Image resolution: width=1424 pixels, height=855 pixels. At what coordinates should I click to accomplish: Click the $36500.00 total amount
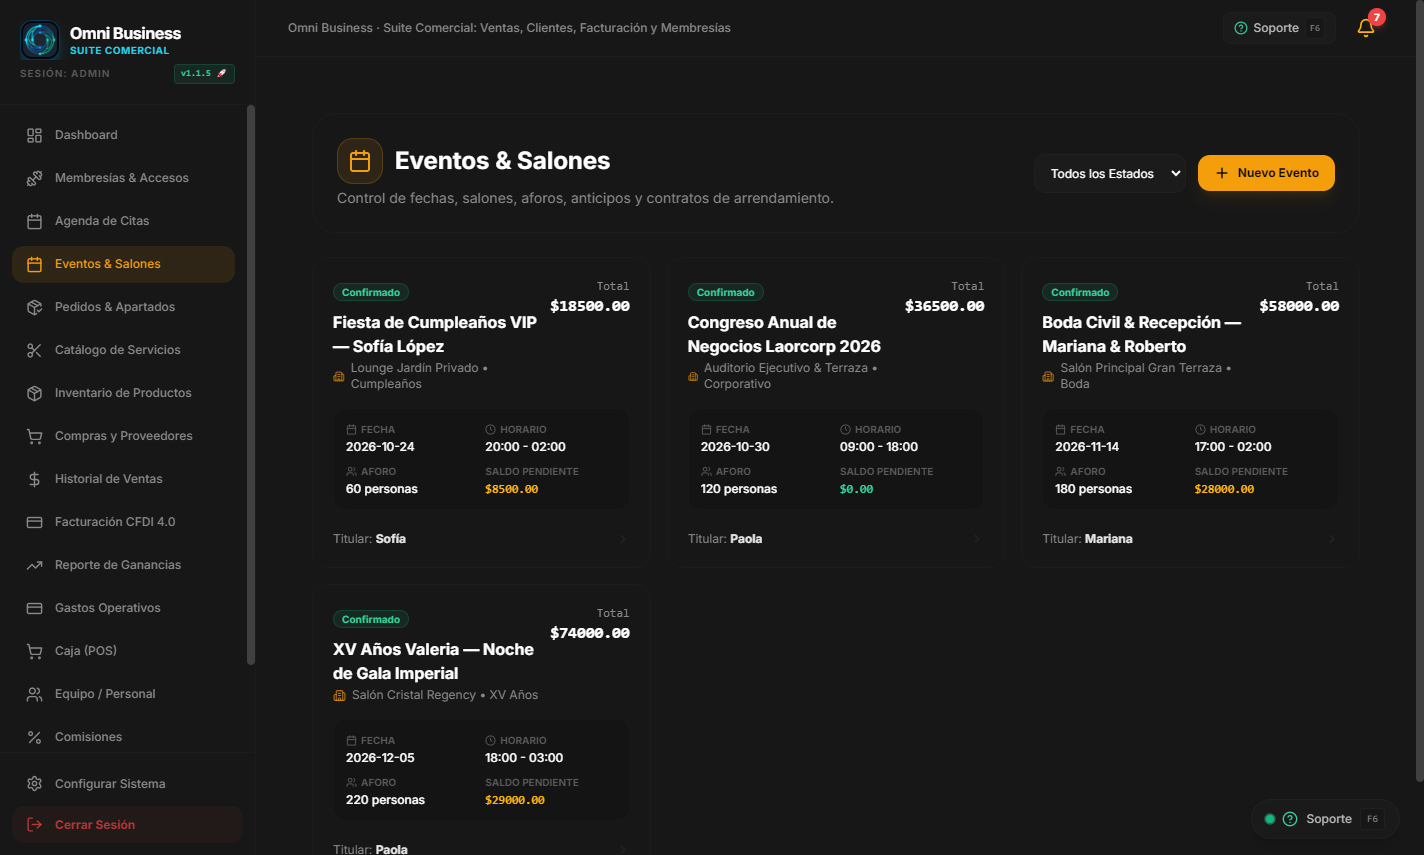pyautogui.click(x=944, y=306)
